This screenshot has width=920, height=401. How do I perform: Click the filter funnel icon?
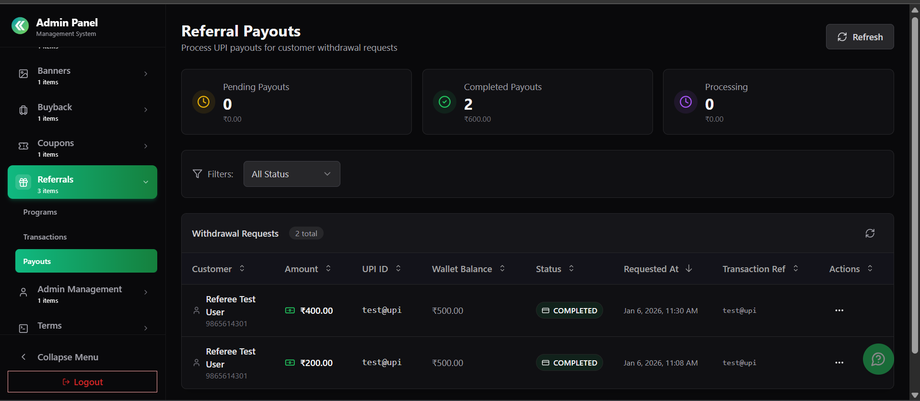[x=197, y=174]
